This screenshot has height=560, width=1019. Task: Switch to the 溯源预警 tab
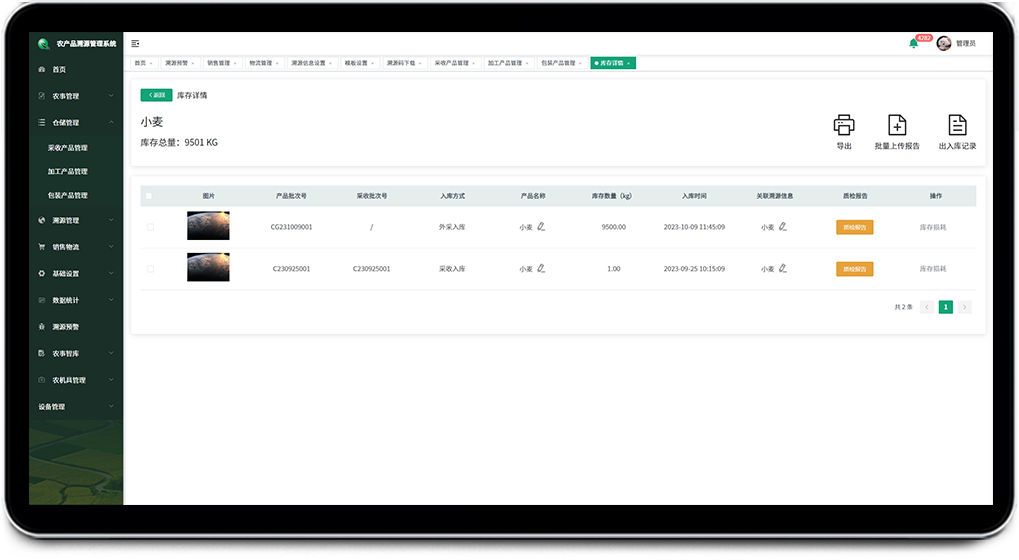tap(179, 63)
